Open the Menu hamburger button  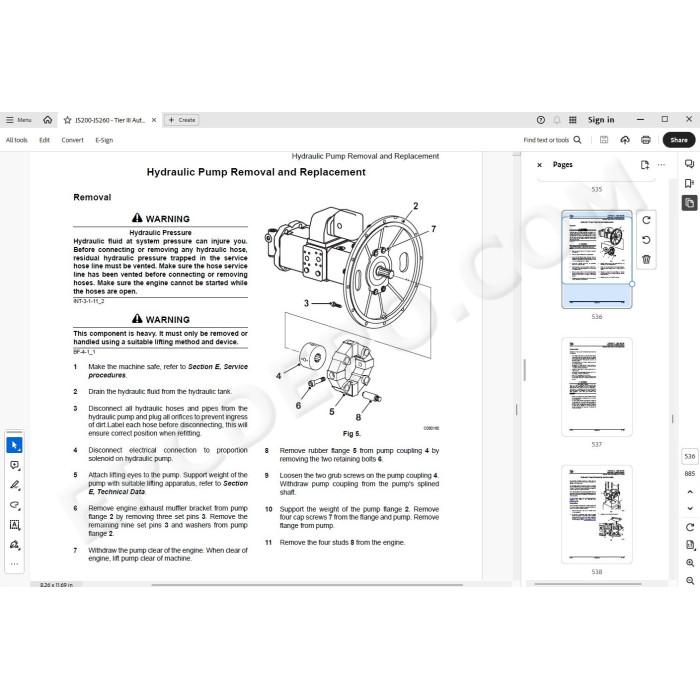coord(18,120)
